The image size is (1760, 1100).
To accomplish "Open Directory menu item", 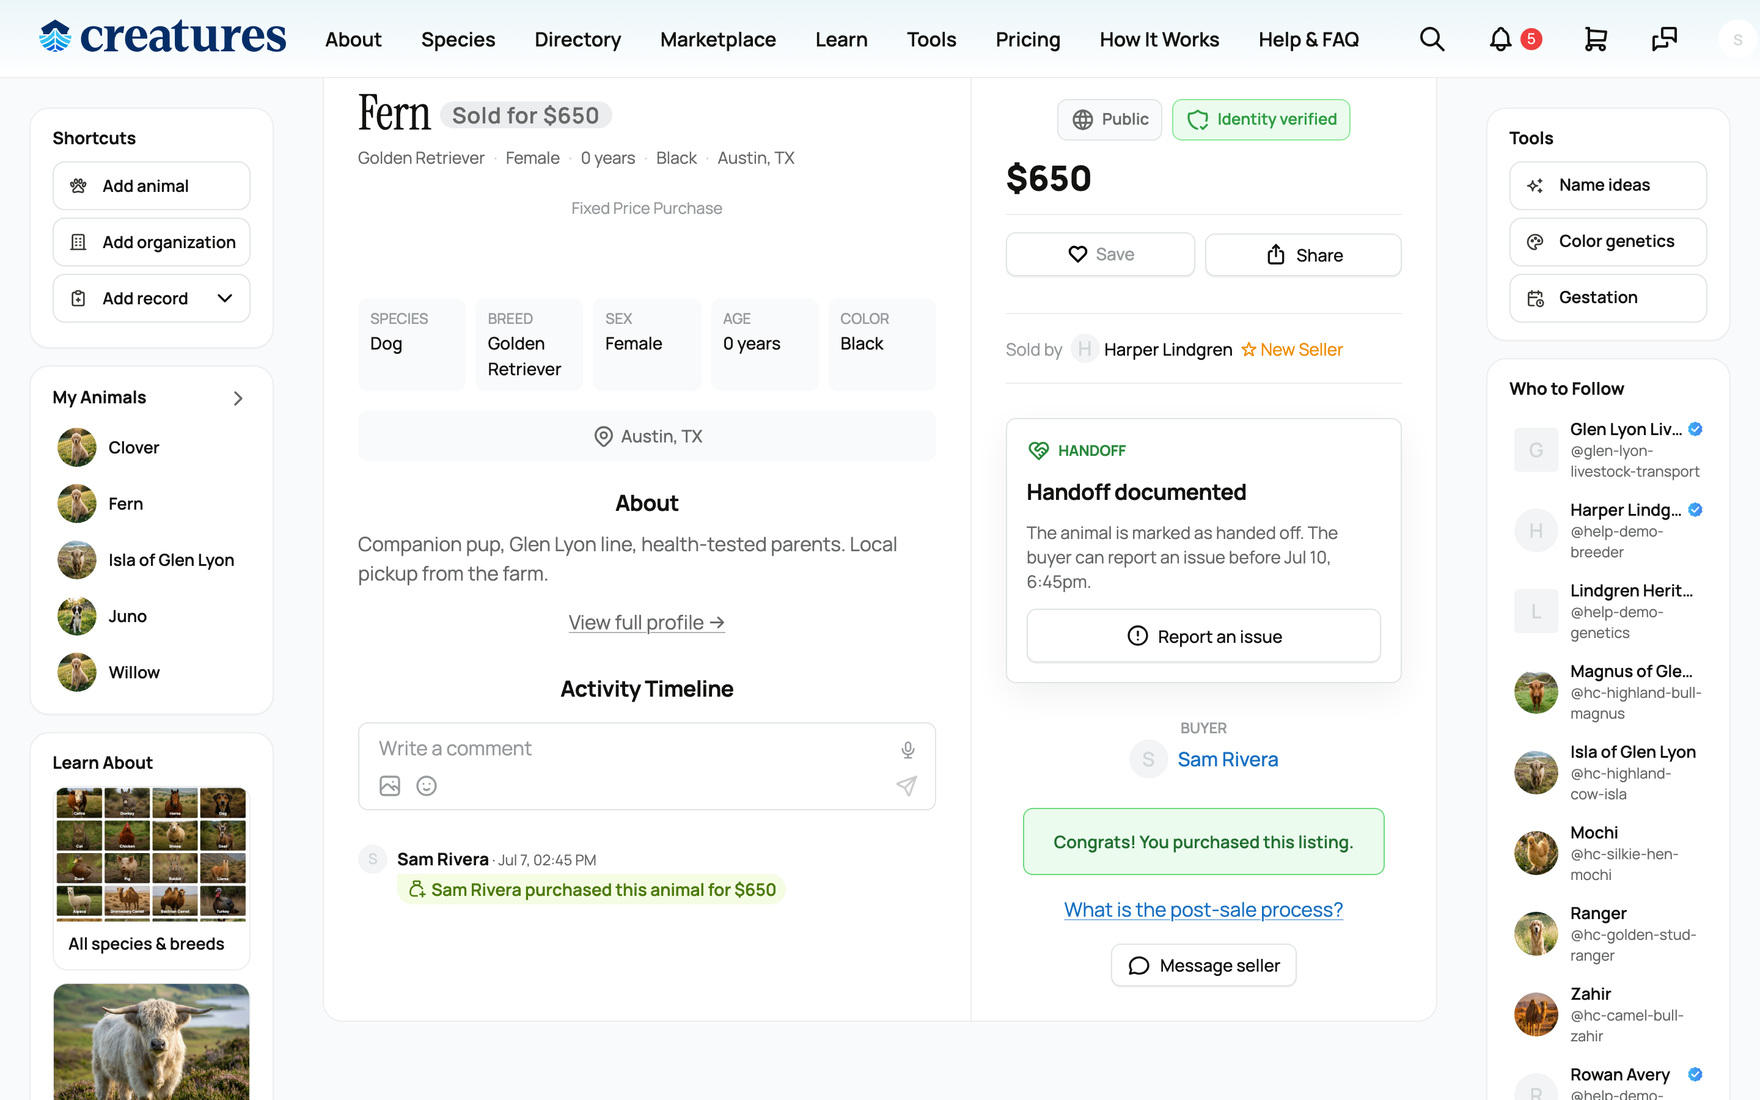I will 578,39.
